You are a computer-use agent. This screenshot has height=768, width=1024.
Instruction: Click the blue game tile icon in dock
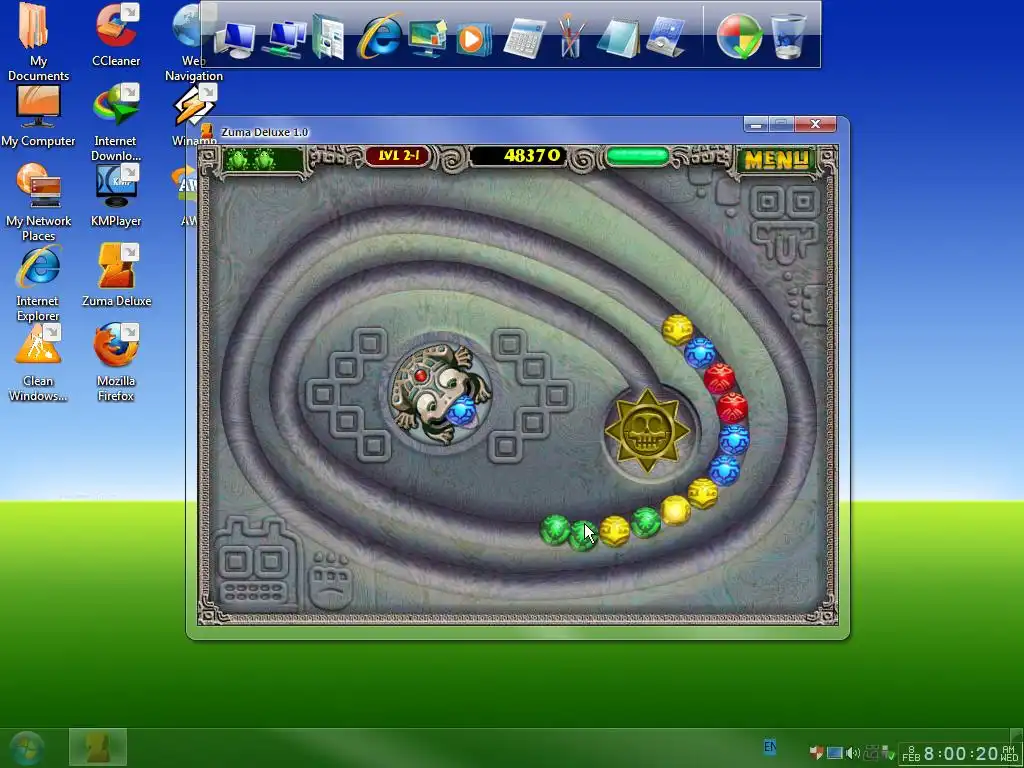coord(665,38)
